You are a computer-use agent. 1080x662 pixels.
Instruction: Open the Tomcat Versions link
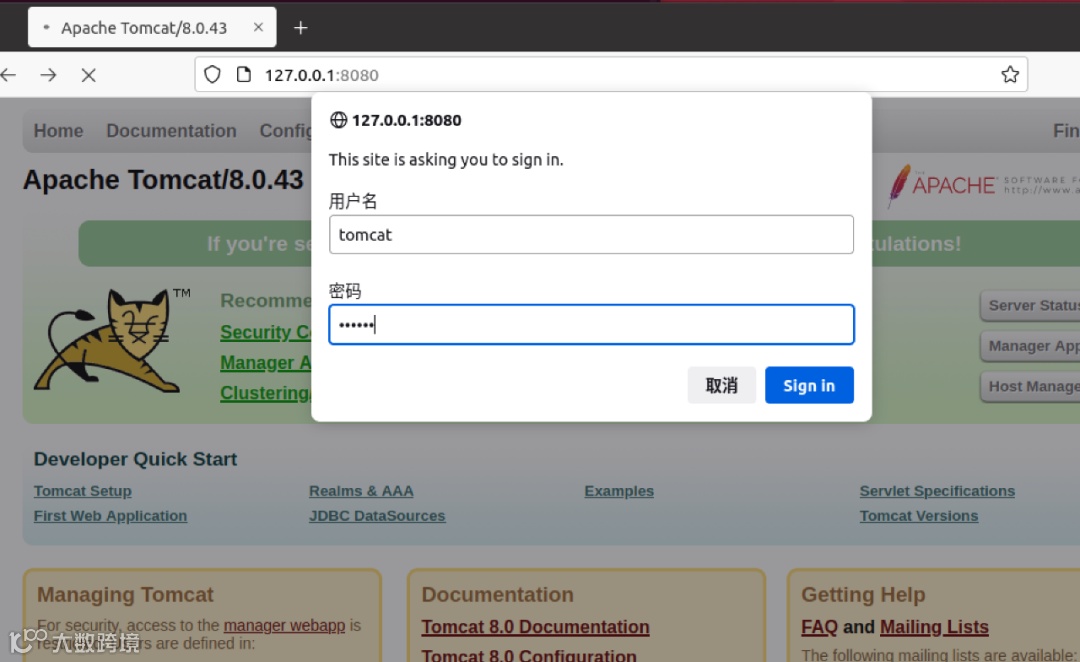pyautogui.click(x=918, y=516)
